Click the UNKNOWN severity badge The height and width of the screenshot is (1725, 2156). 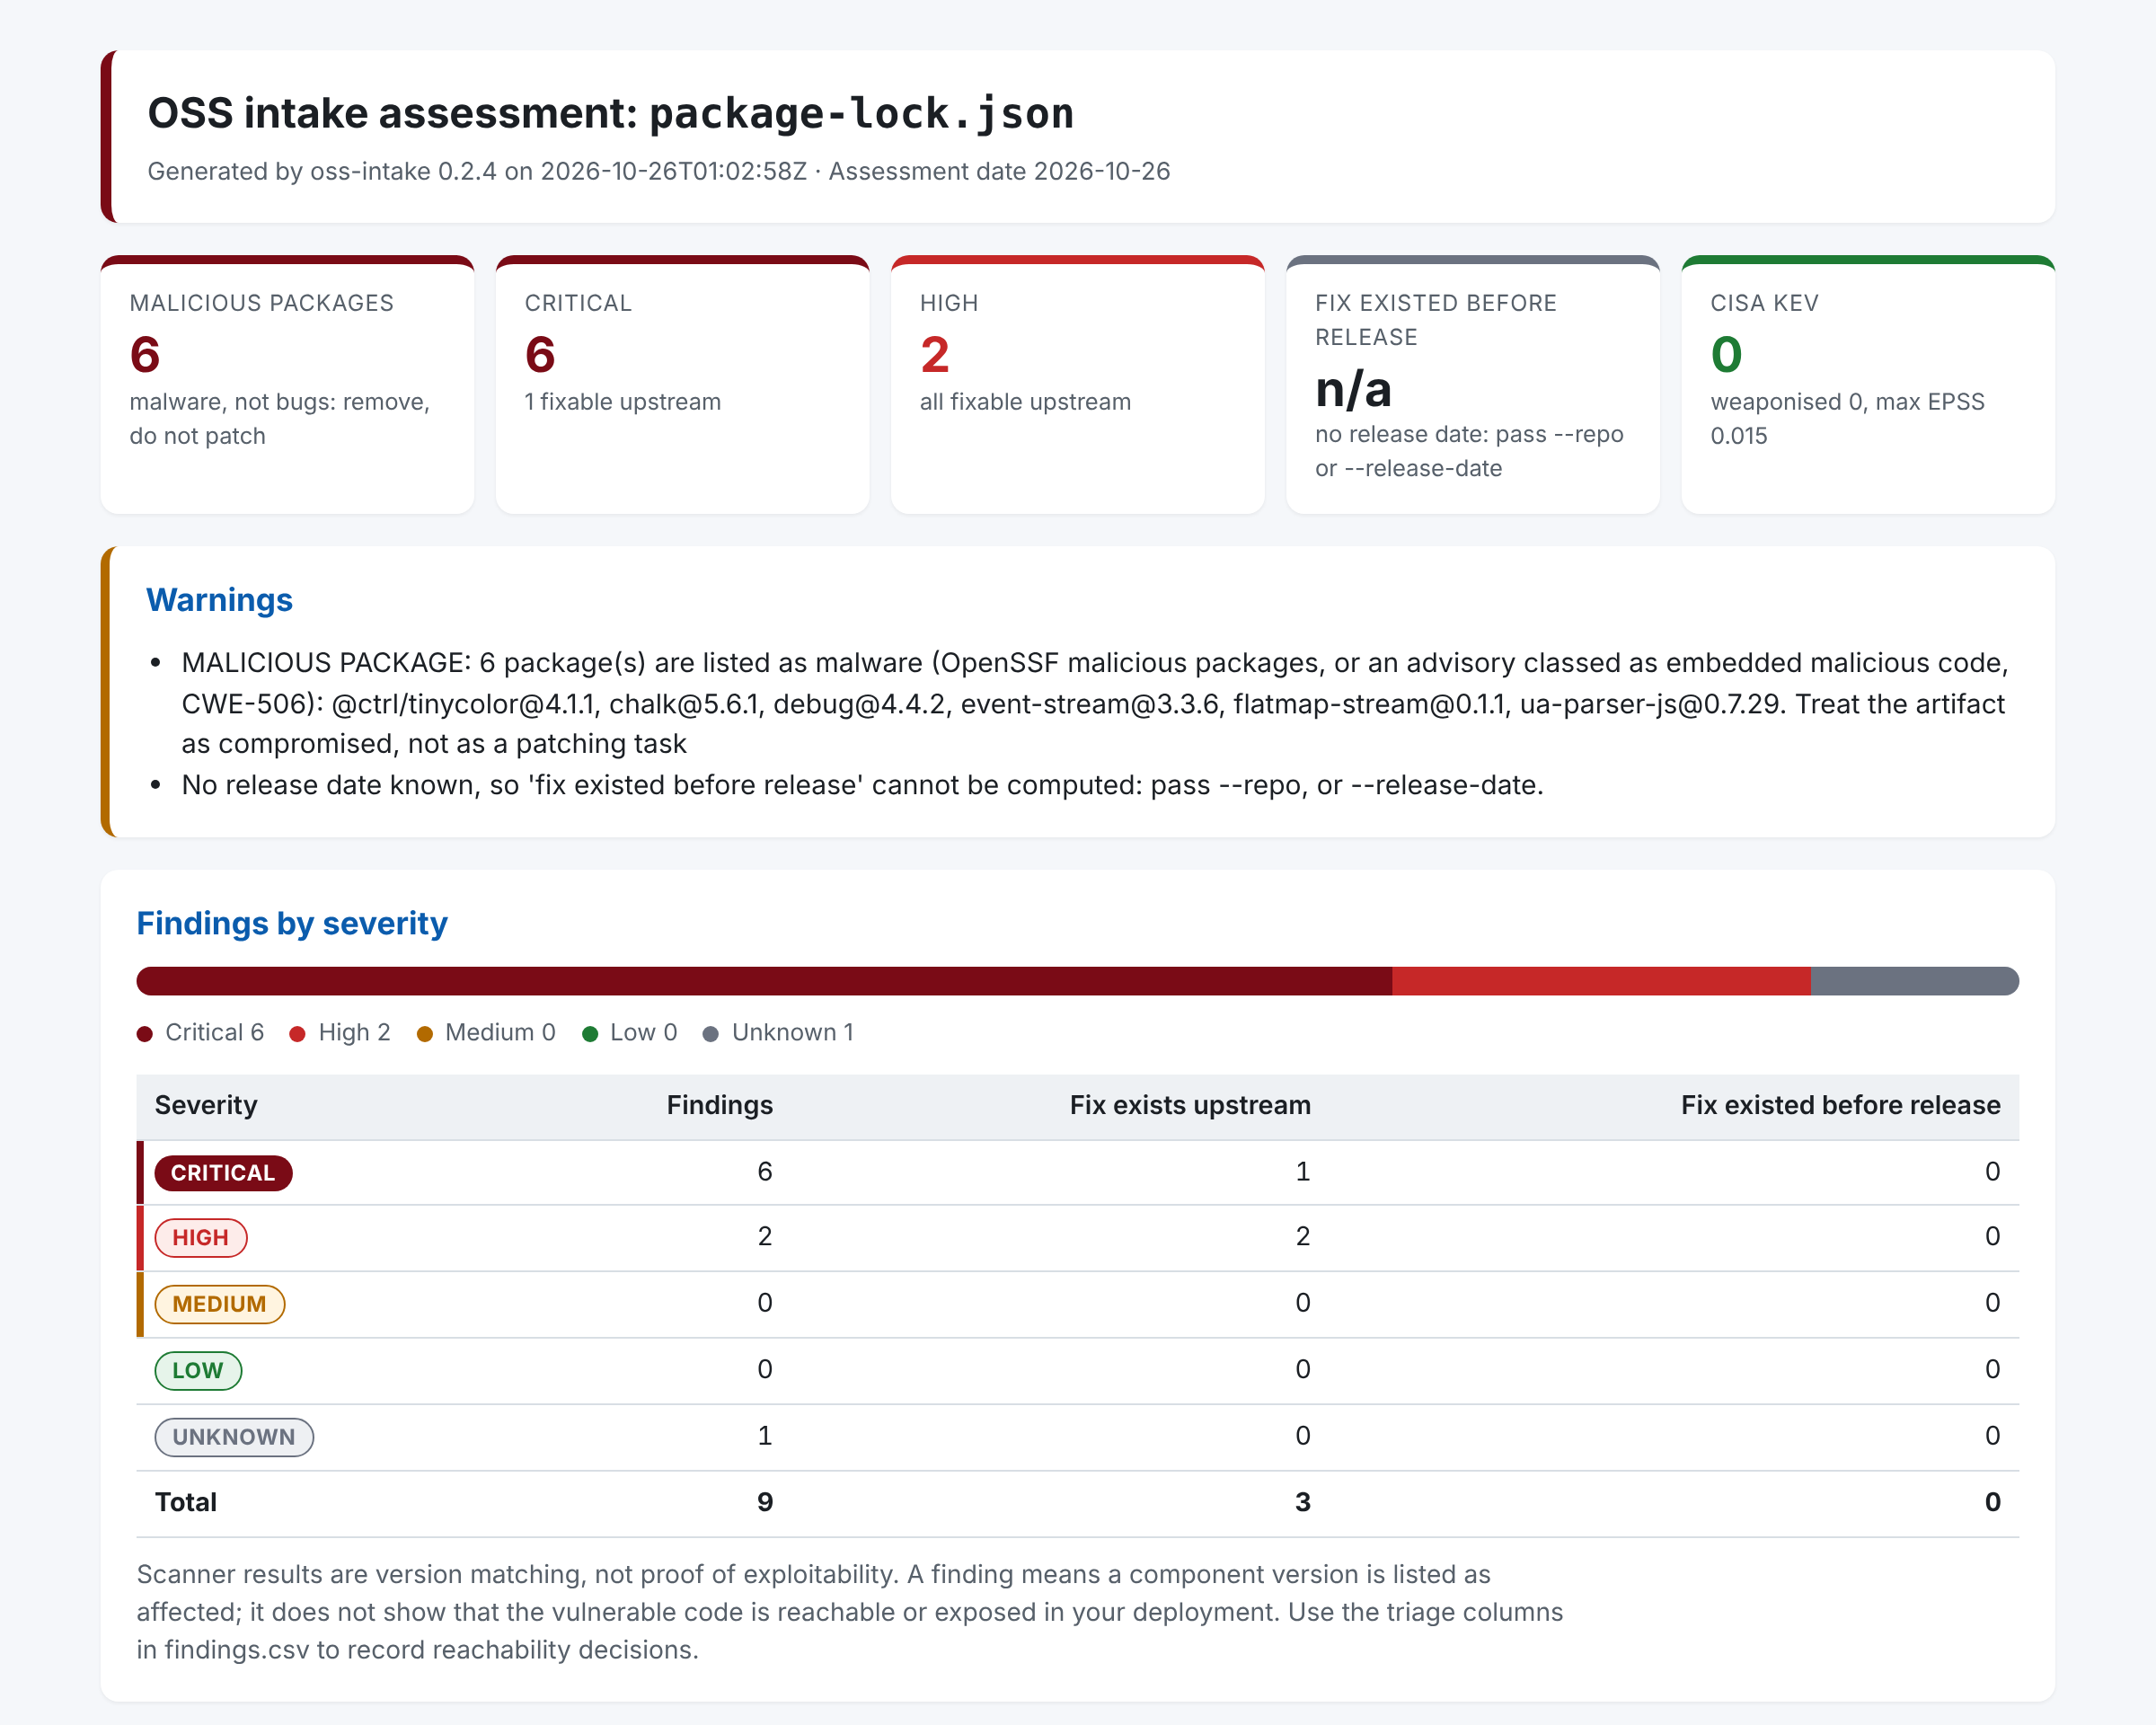(234, 1437)
